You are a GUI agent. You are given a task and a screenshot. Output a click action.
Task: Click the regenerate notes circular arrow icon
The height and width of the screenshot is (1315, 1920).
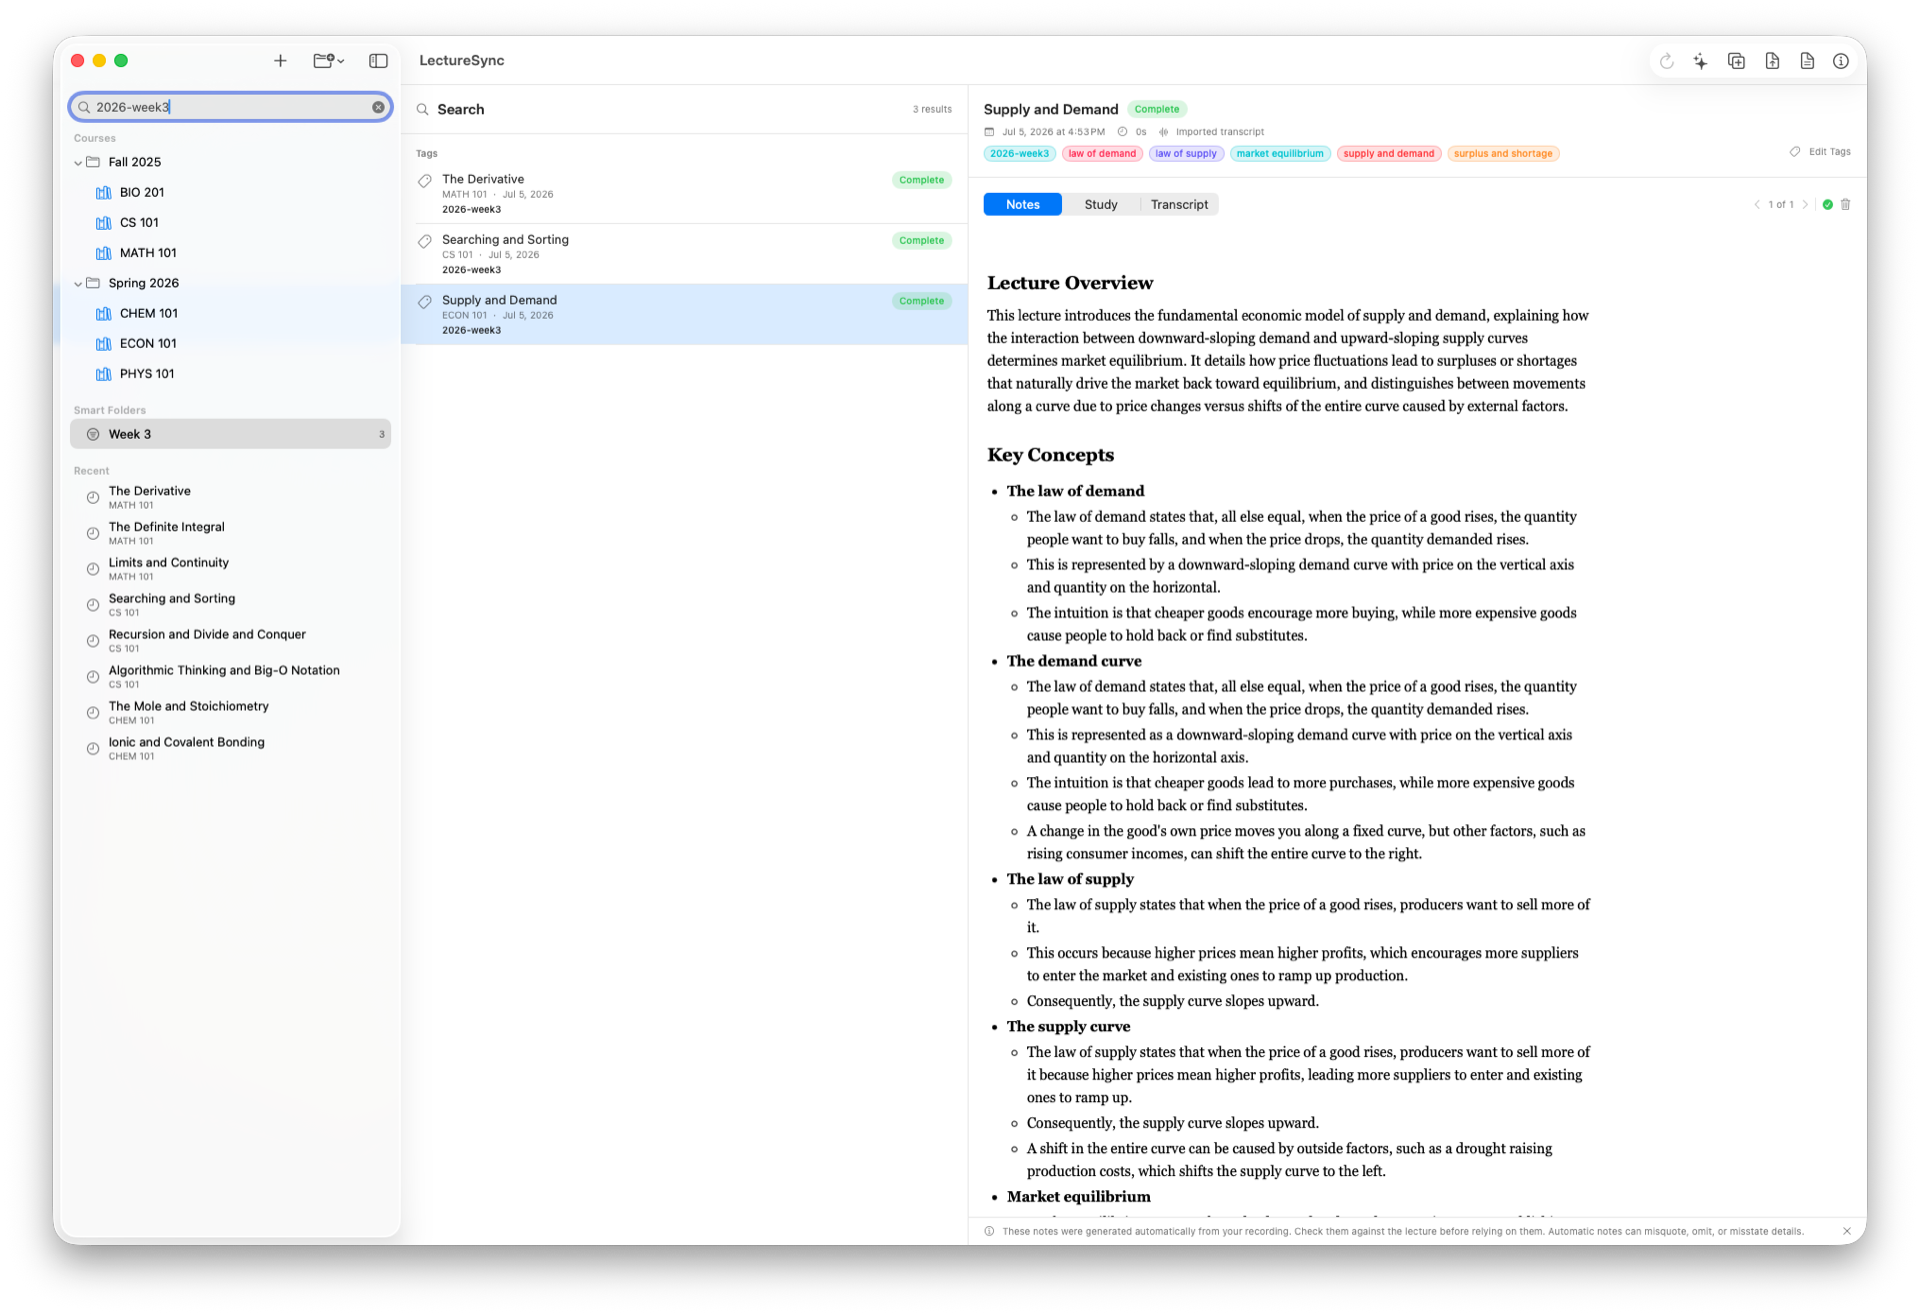pyautogui.click(x=1666, y=61)
